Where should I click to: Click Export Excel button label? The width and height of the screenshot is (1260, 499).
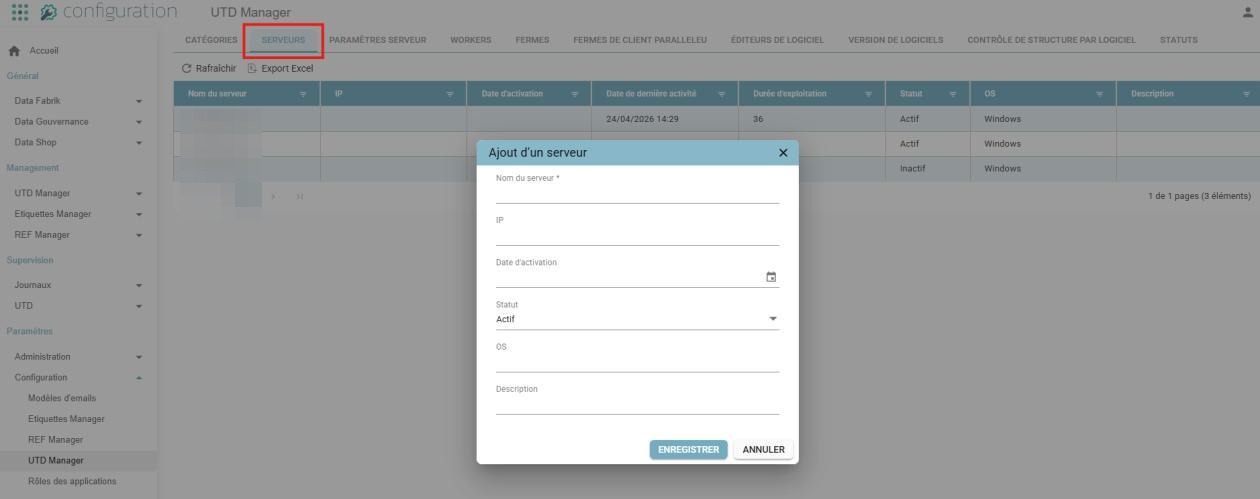click(287, 68)
